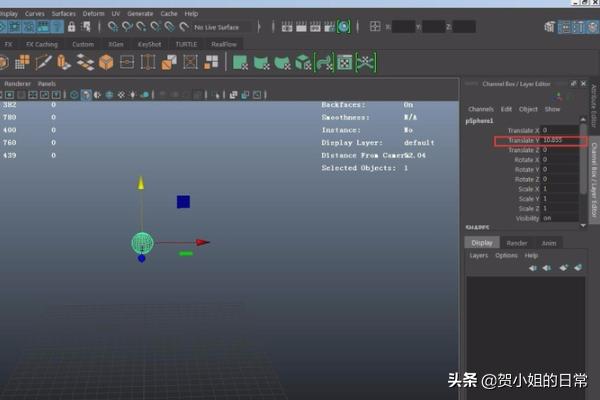
Task: Open Channels menu in Channel Box
Action: [481, 109]
